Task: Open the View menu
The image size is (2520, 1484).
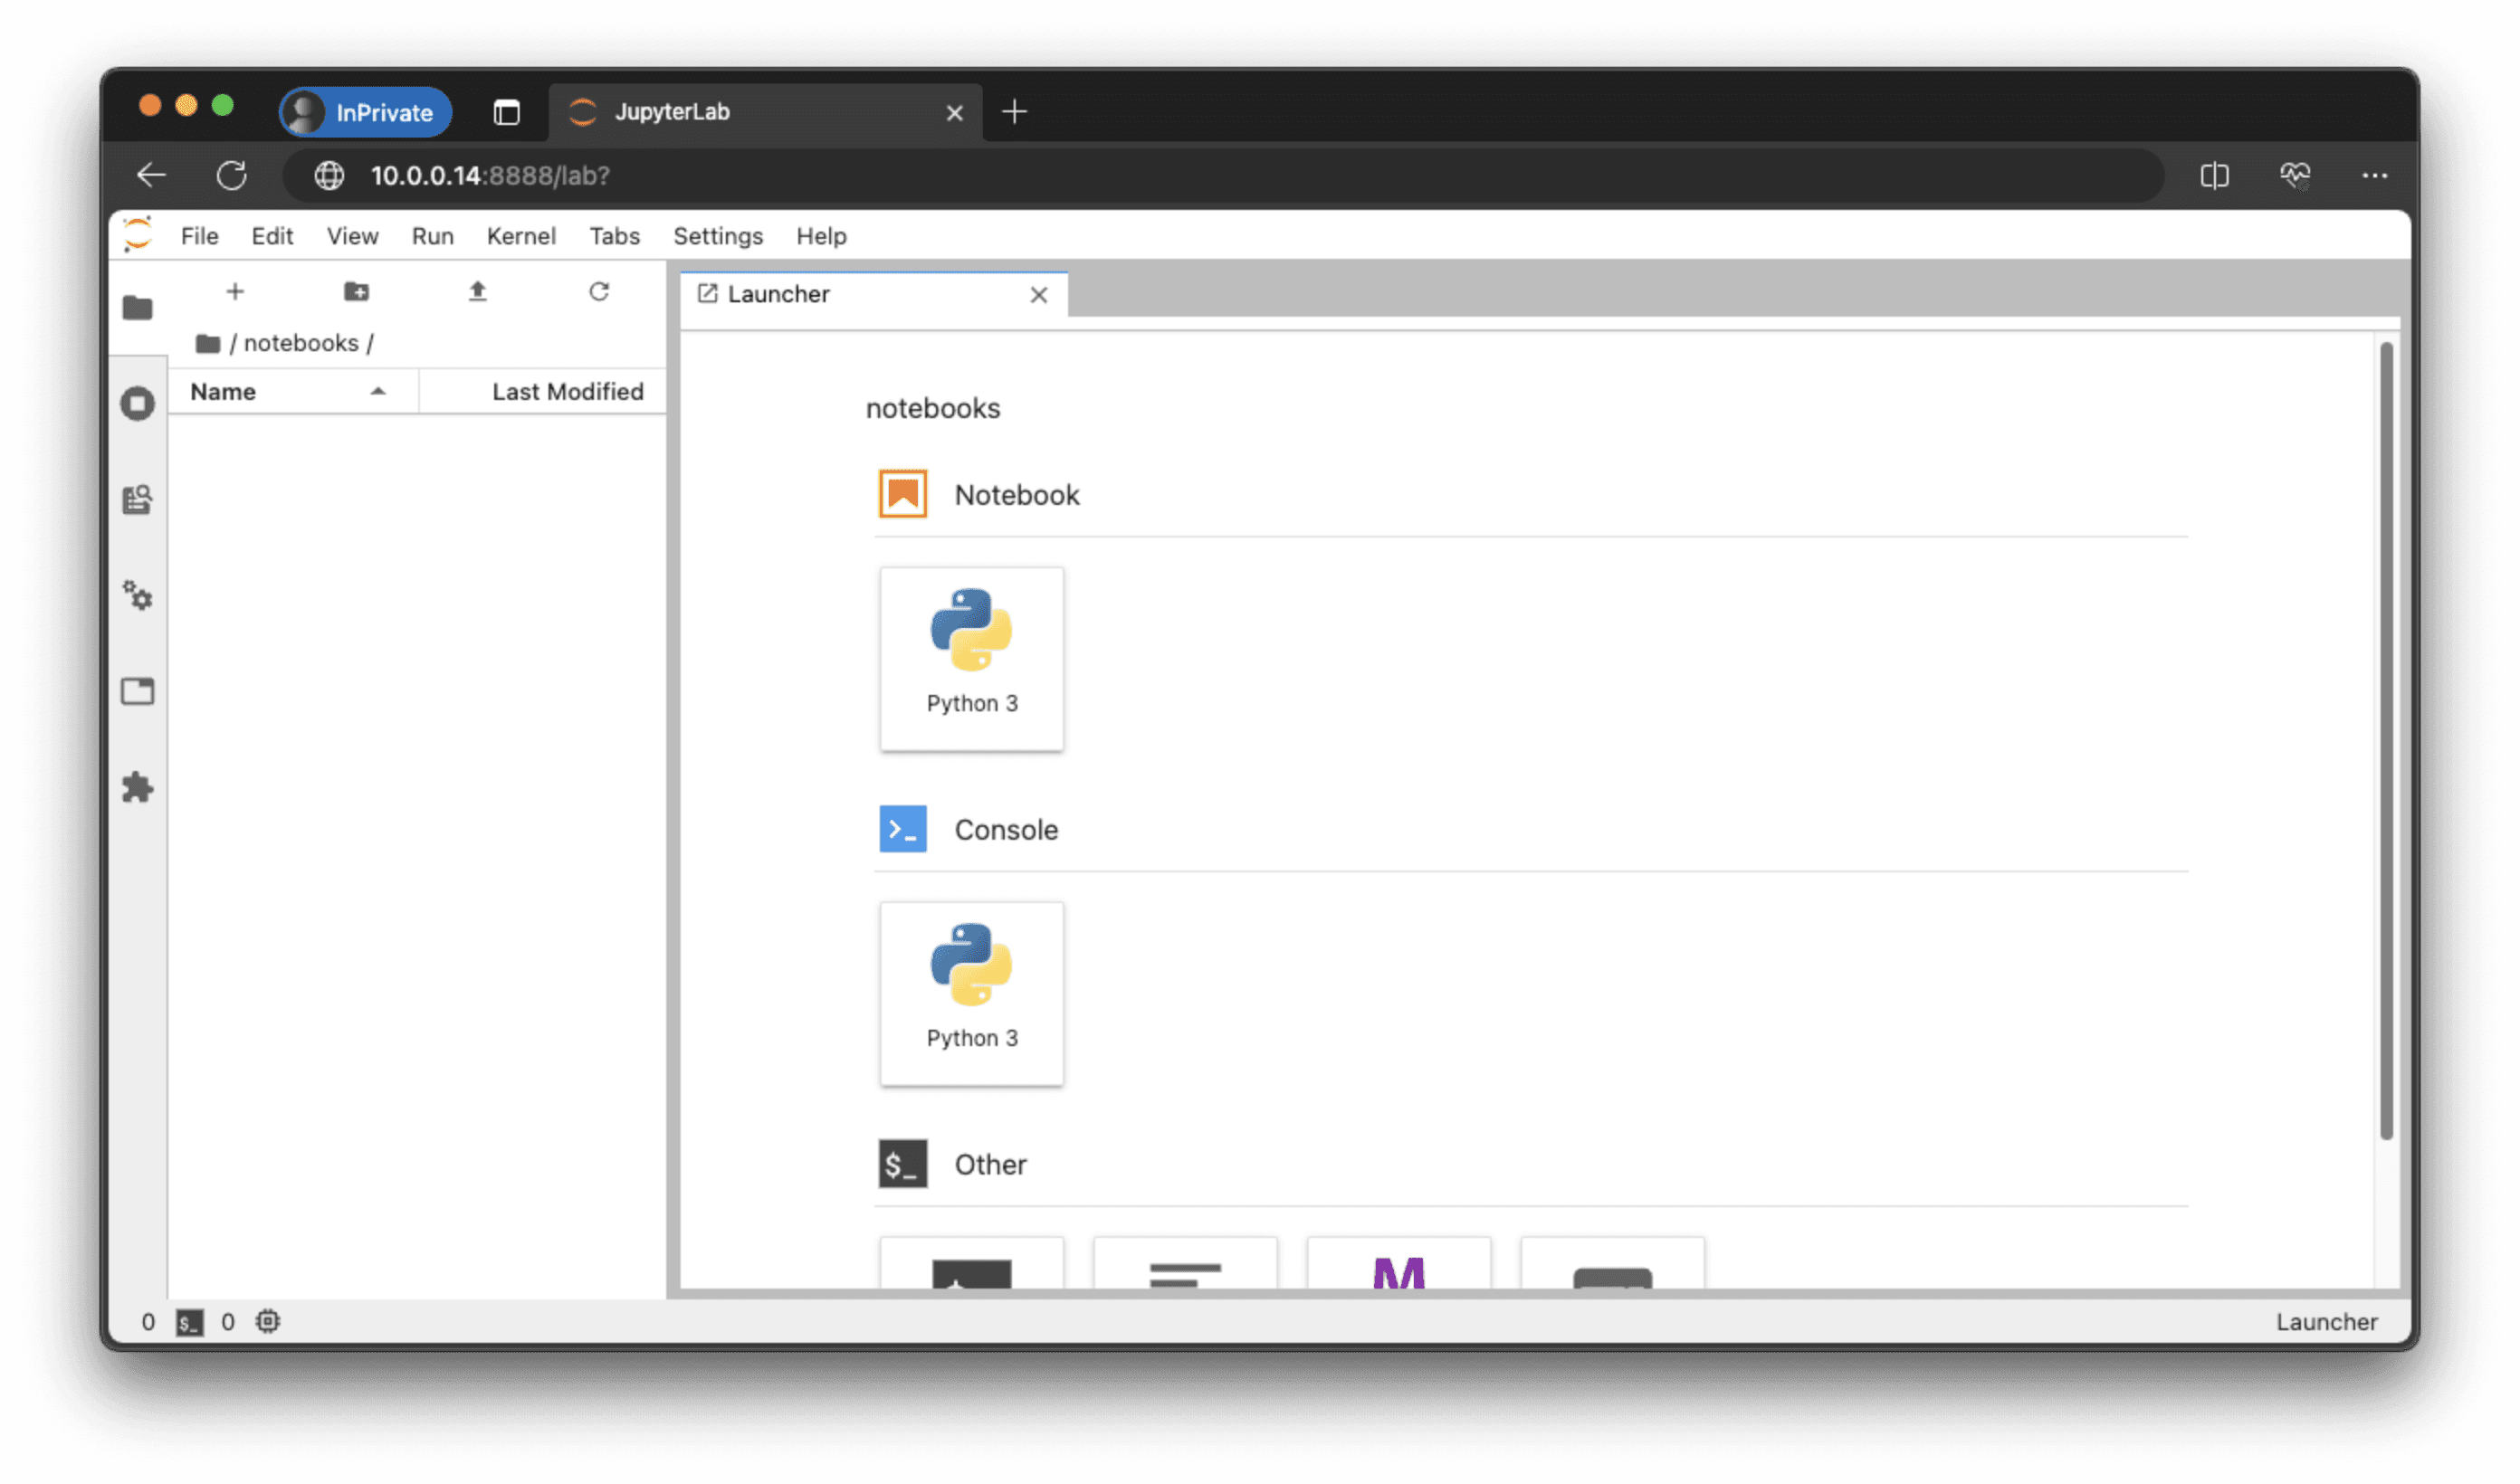Action: [353, 236]
